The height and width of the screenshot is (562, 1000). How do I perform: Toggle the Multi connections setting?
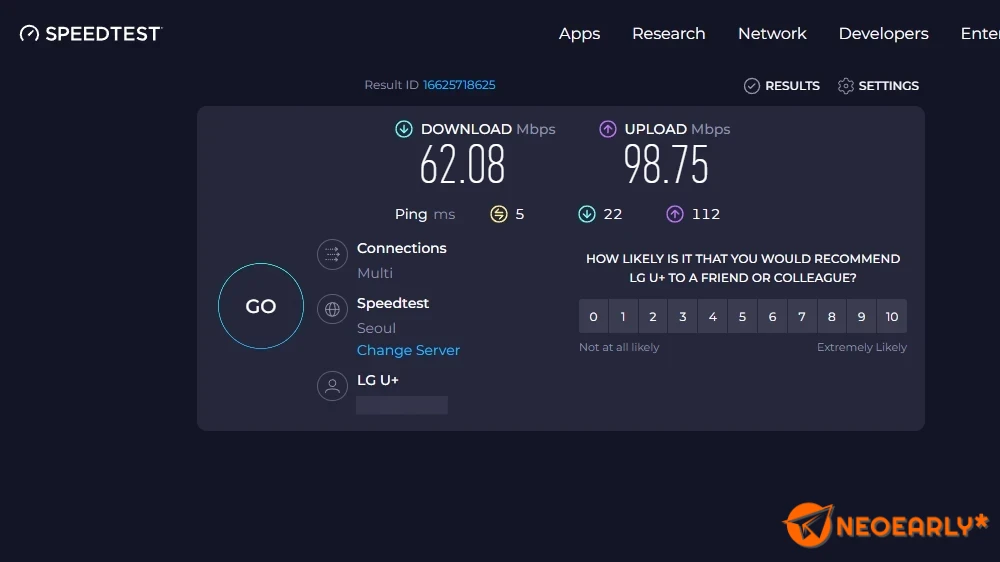click(x=375, y=273)
